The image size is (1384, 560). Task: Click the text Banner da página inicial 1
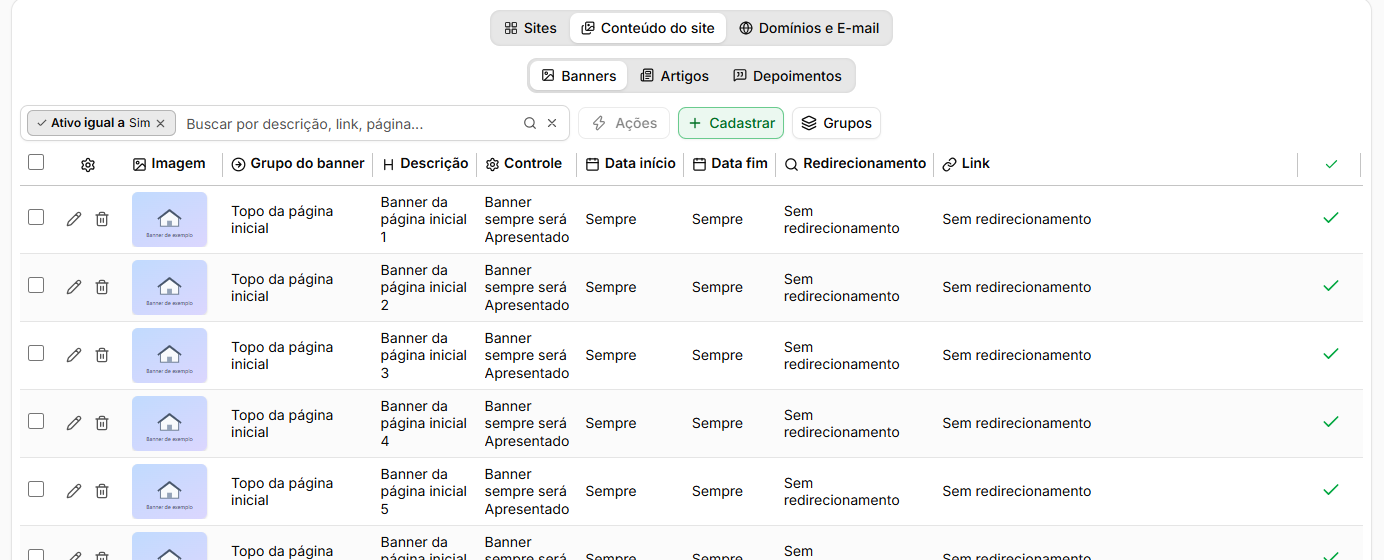[424, 219]
